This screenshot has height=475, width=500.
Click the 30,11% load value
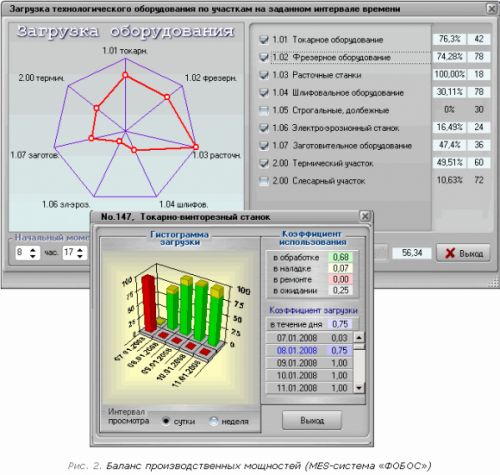point(449,92)
